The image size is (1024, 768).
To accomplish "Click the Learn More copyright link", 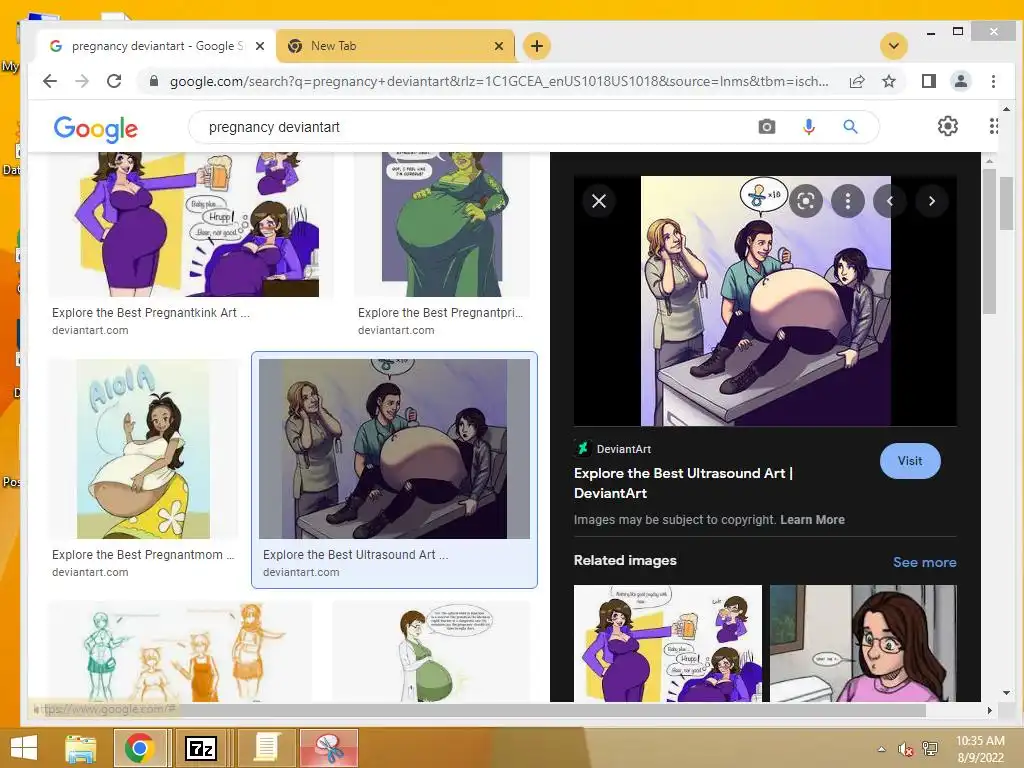I will [x=812, y=520].
